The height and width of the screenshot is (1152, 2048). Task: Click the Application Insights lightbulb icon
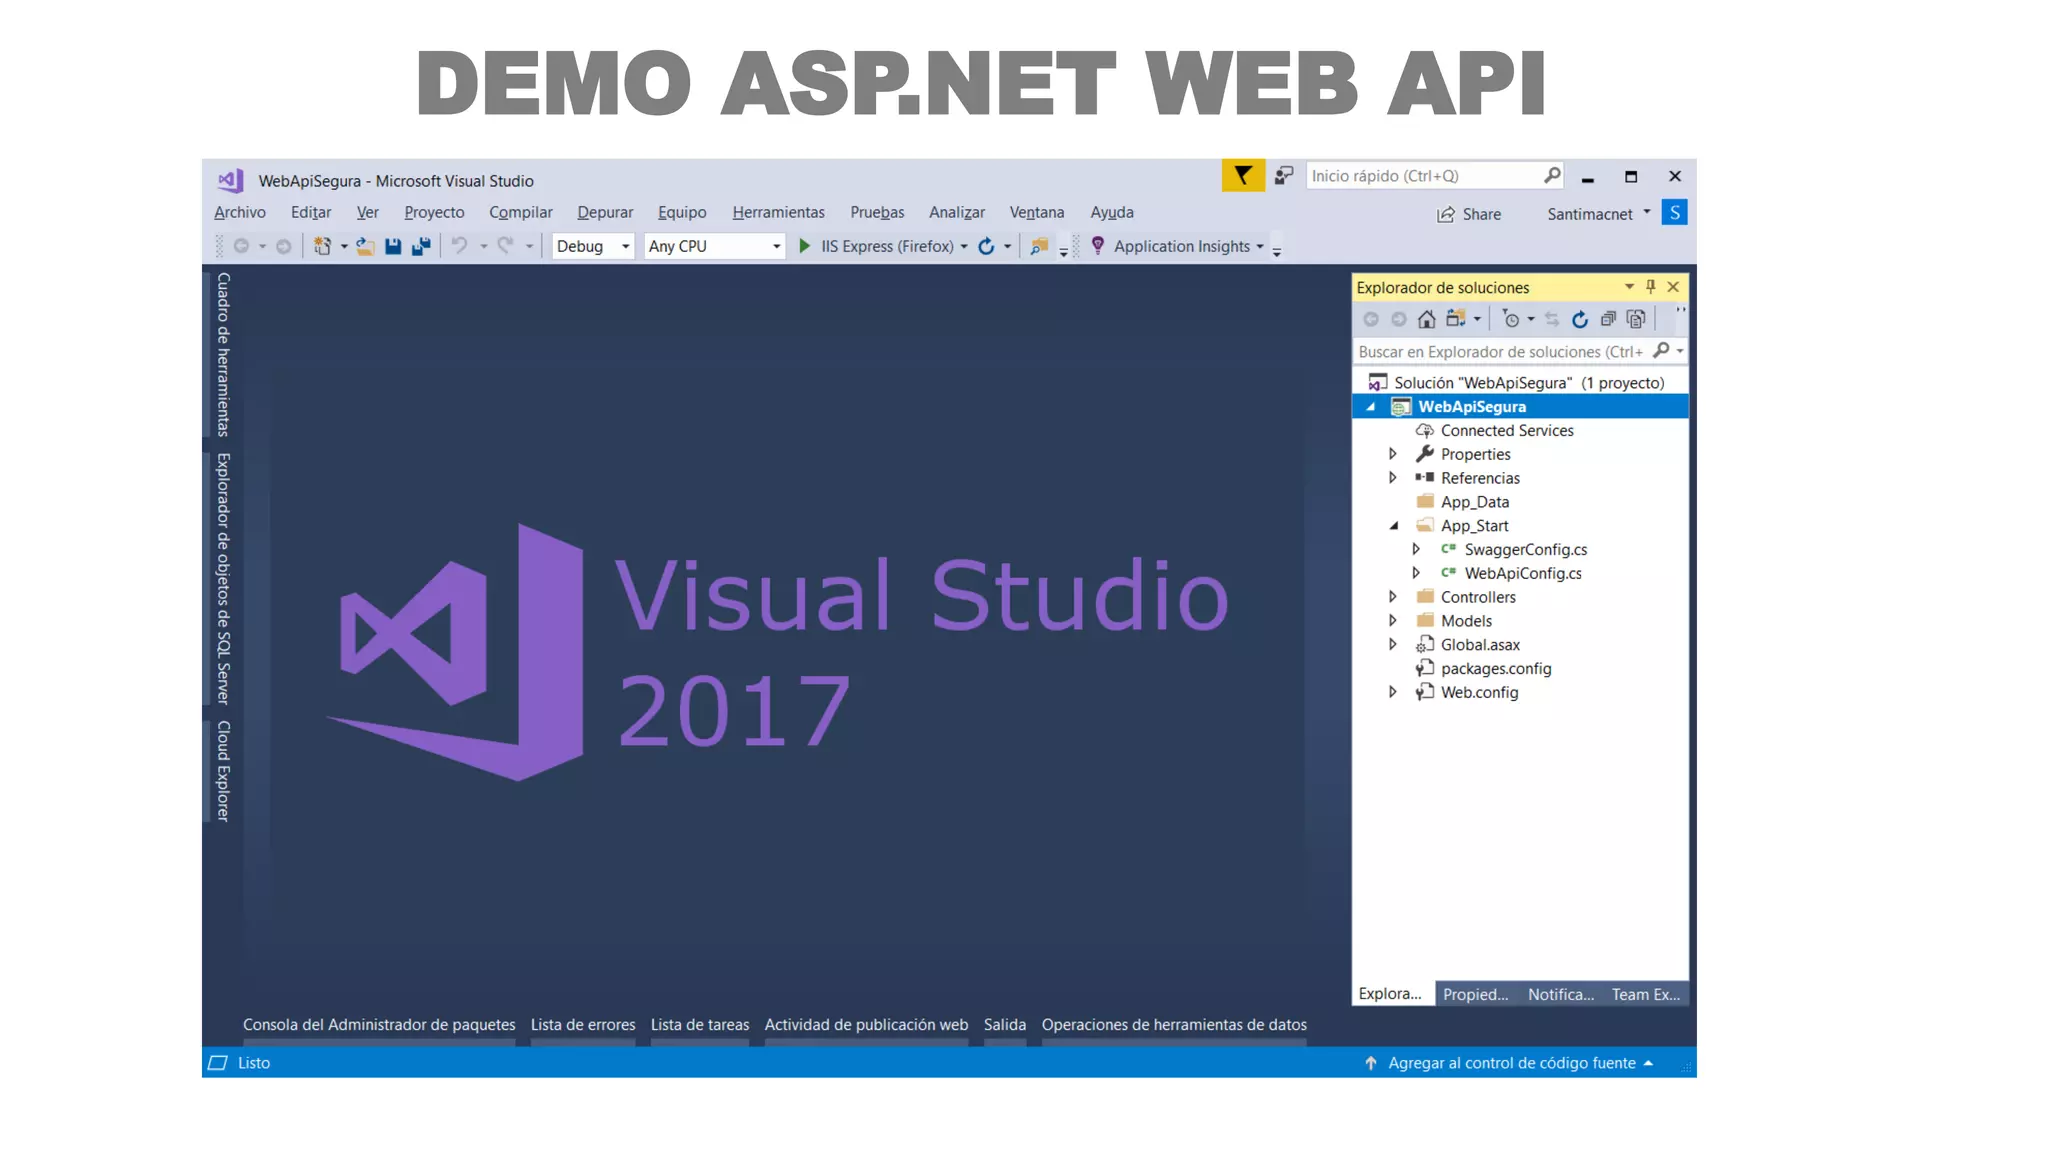[1098, 246]
